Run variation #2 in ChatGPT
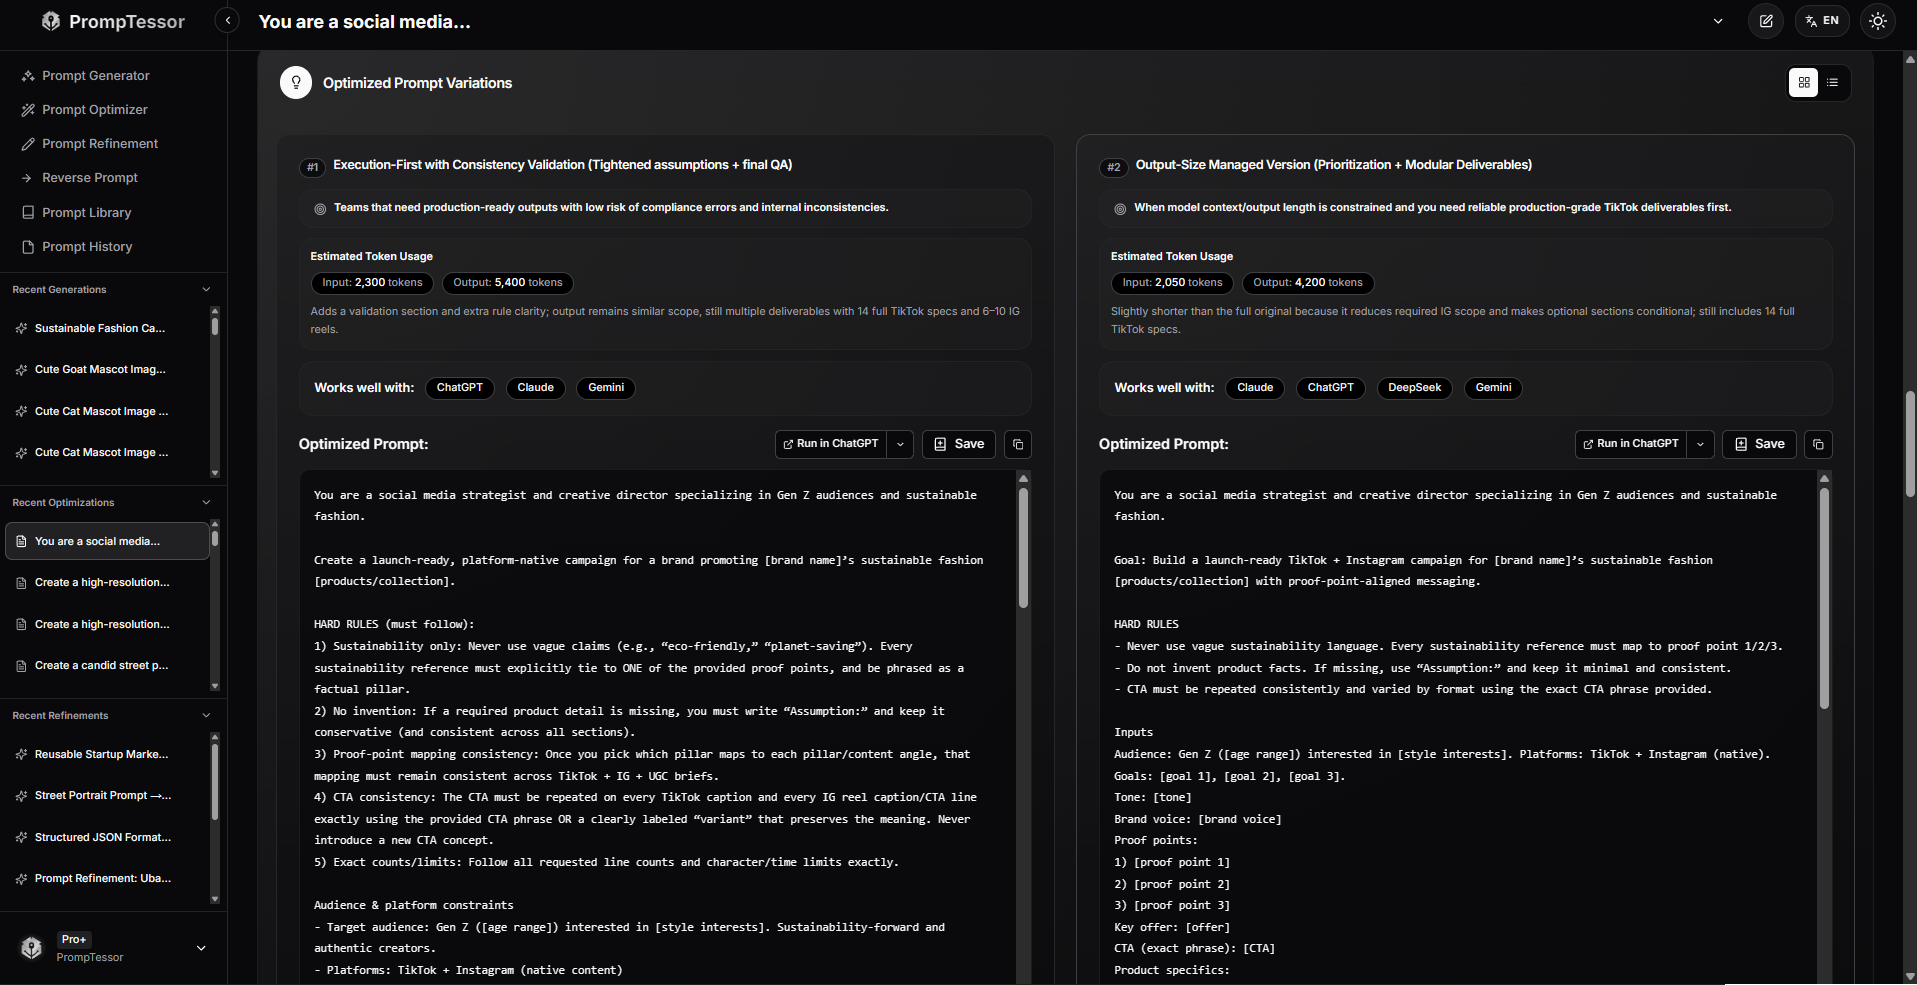This screenshot has width=1917, height=985. click(1631, 444)
